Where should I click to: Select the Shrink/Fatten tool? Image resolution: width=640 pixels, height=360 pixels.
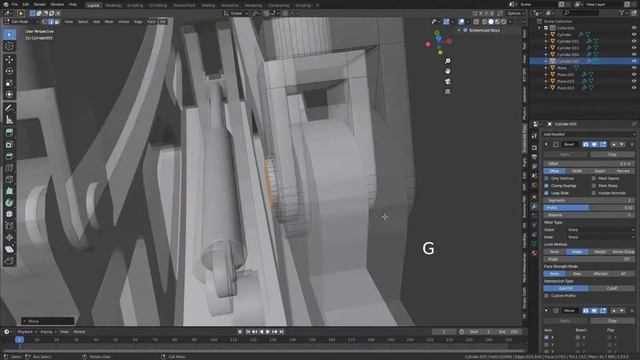9,238
